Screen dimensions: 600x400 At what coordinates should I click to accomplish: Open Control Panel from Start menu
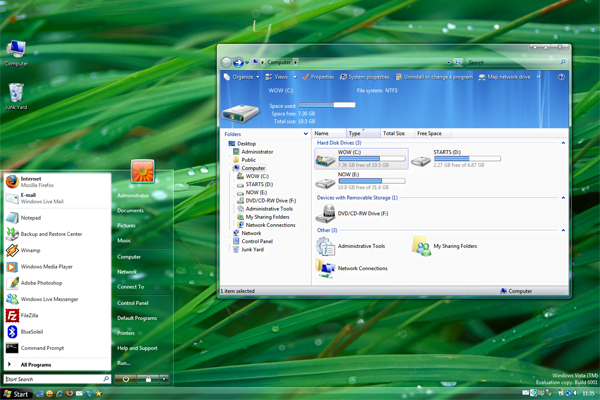pos(132,303)
